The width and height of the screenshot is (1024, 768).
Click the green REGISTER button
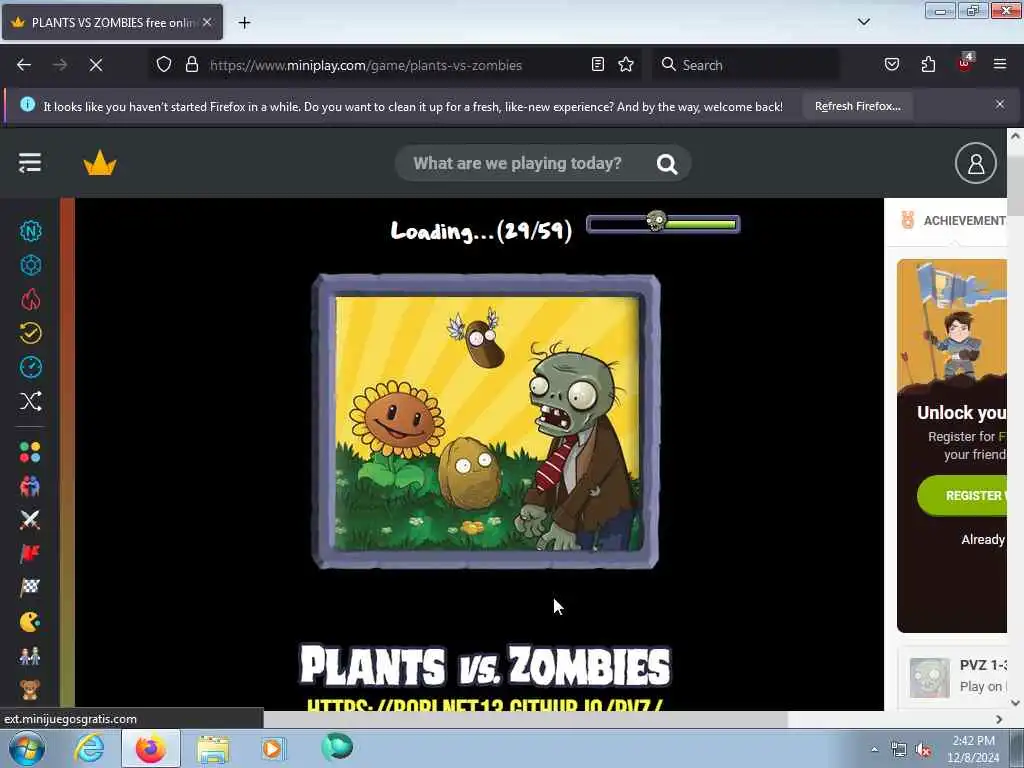(x=962, y=496)
